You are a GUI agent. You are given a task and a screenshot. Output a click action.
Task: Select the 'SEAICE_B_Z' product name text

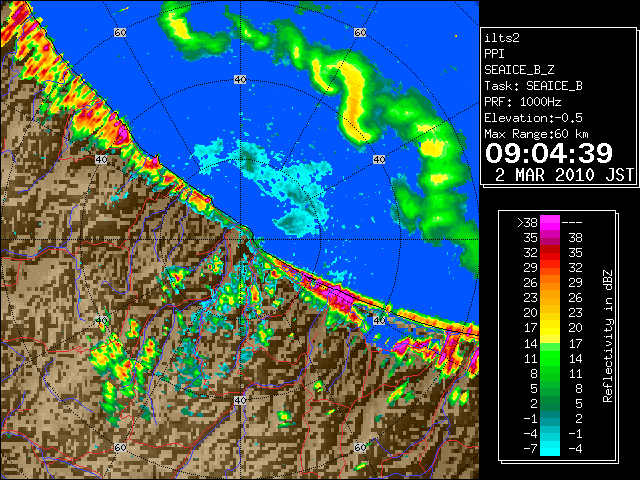coord(519,70)
